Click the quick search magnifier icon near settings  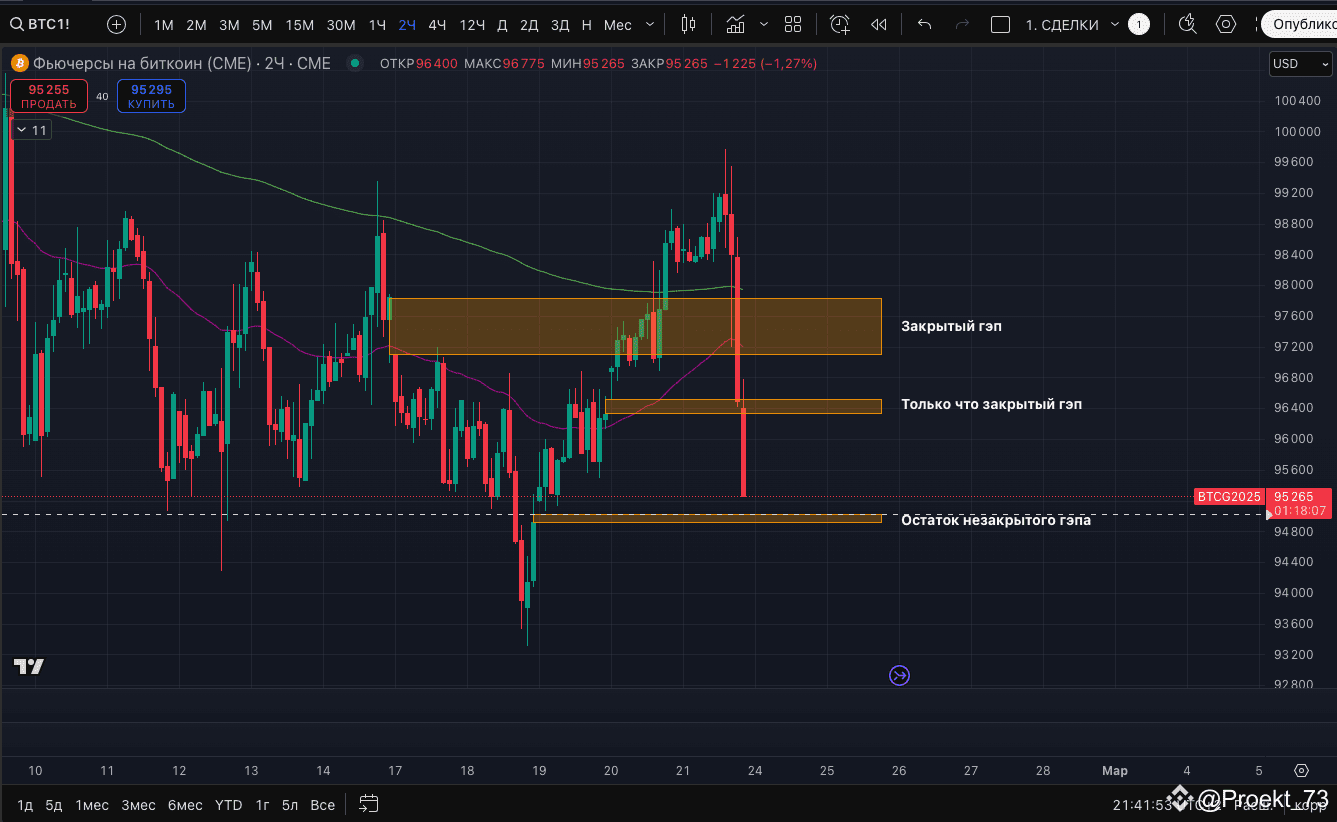tap(1187, 23)
